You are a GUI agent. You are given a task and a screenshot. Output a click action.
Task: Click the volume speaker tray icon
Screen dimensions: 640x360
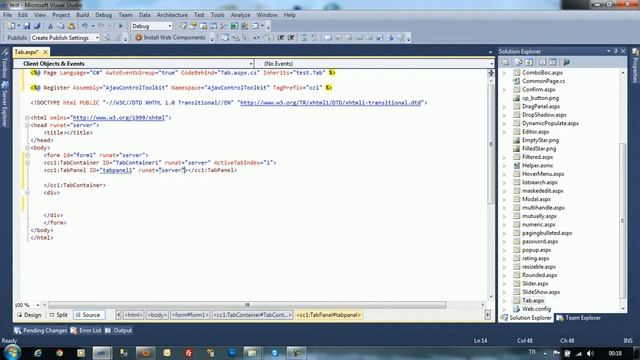[x=590, y=353]
